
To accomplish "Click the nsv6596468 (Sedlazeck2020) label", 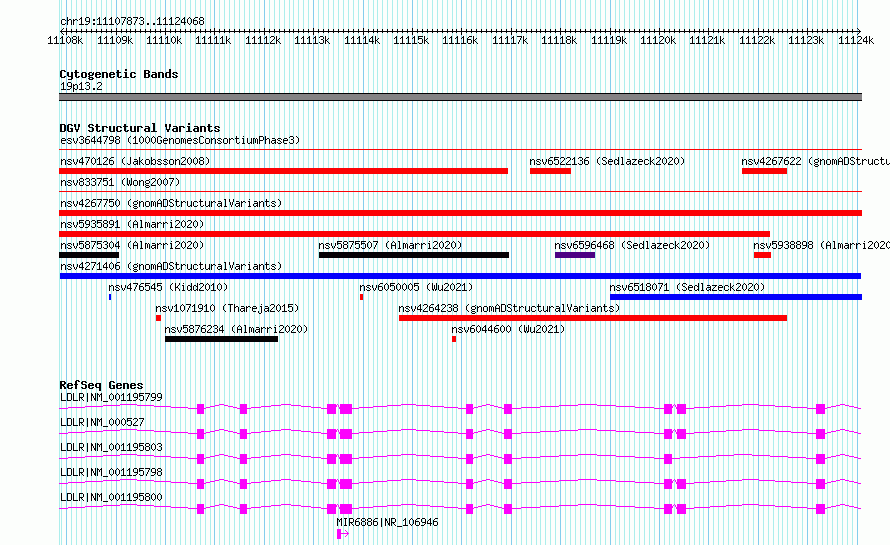I will point(632,245).
